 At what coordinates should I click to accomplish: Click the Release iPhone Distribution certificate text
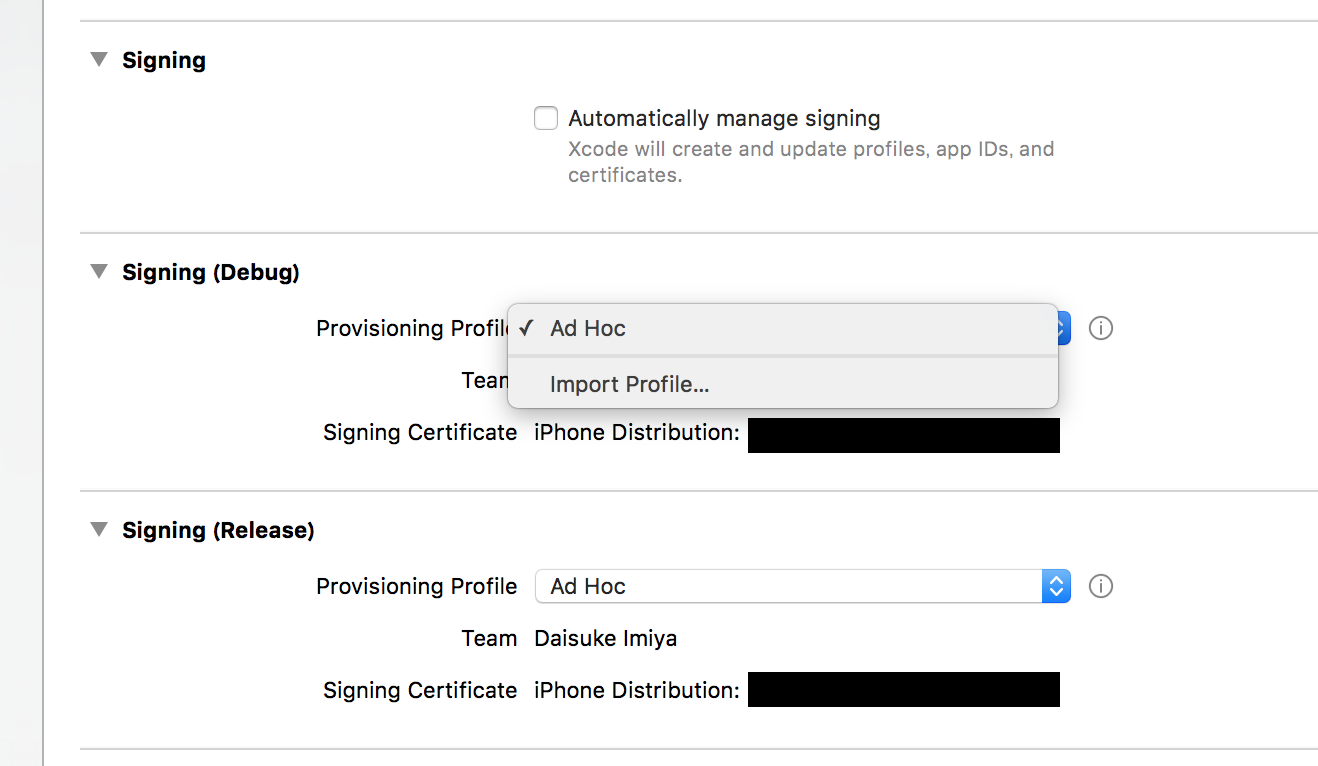tap(637, 690)
